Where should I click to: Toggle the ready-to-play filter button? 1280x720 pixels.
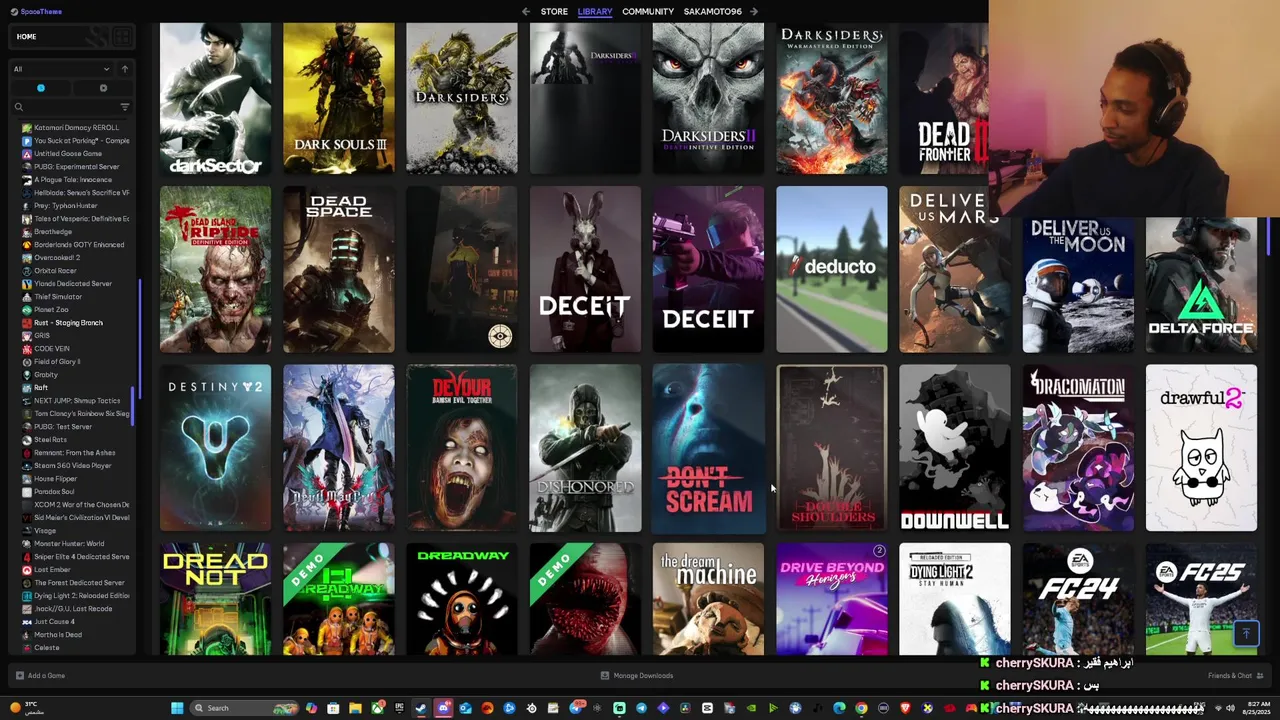point(103,88)
